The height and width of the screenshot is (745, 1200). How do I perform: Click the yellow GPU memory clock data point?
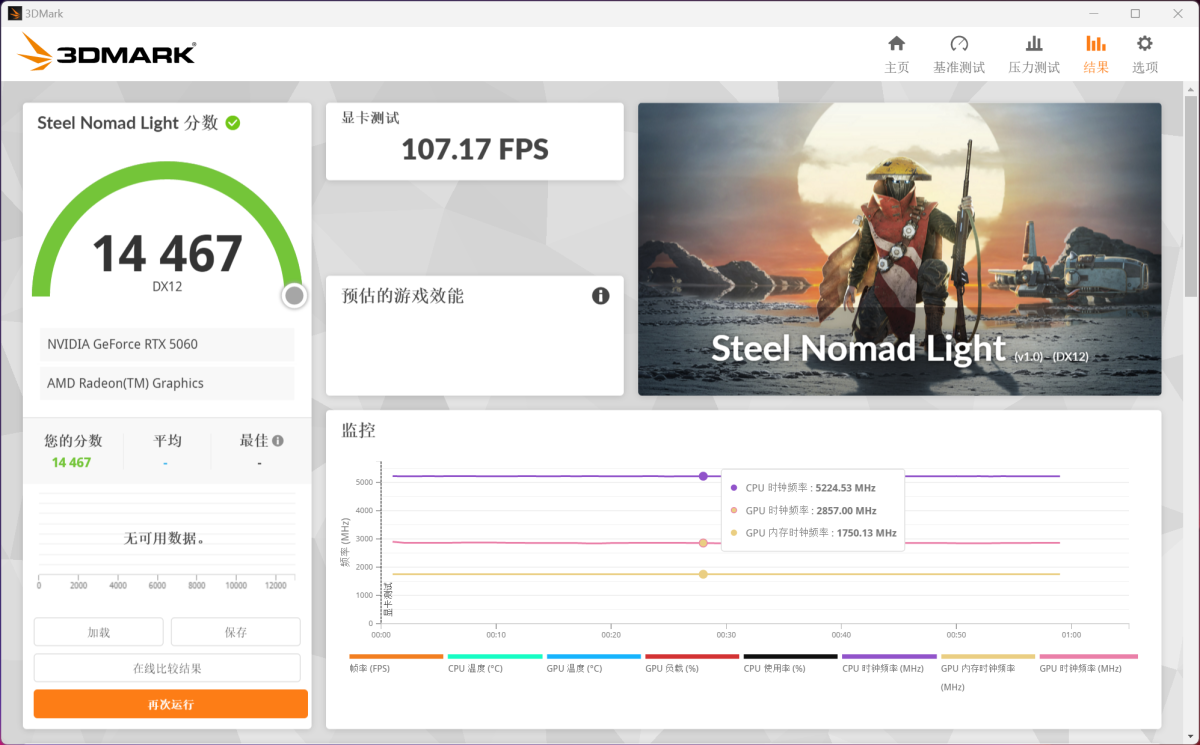(703, 574)
